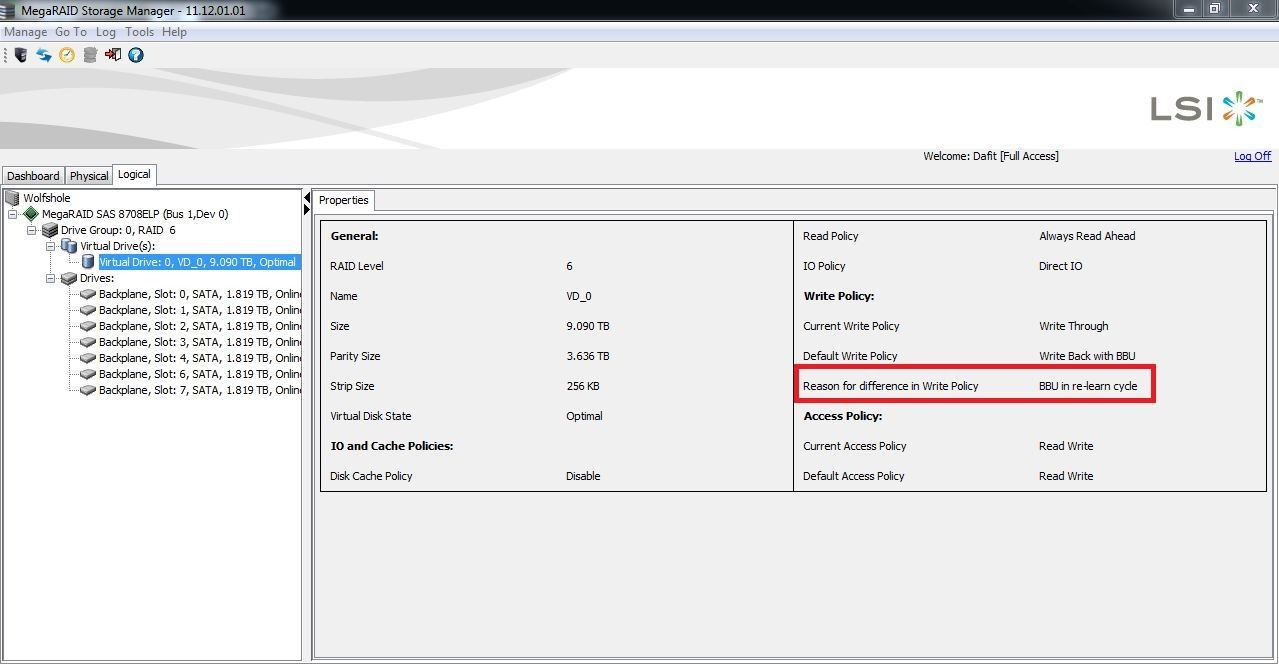Click the 'Direct IO' value
This screenshot has width=1279, height=666.
click(x=1060, y=266)
